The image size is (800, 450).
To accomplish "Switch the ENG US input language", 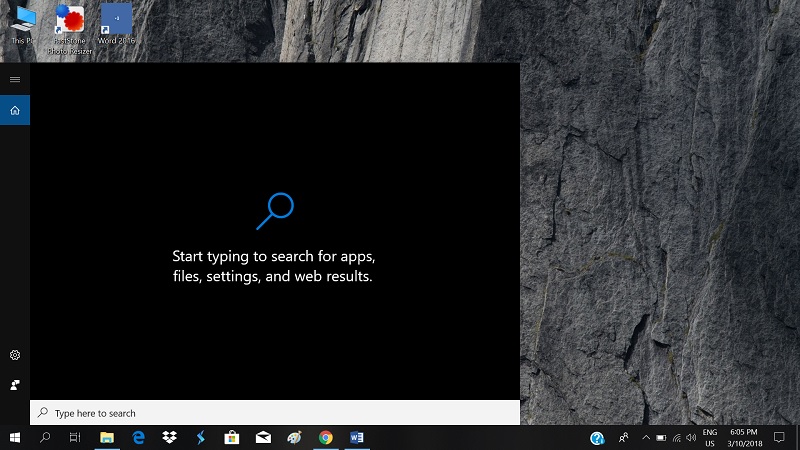I will click(x=710, y=438).
